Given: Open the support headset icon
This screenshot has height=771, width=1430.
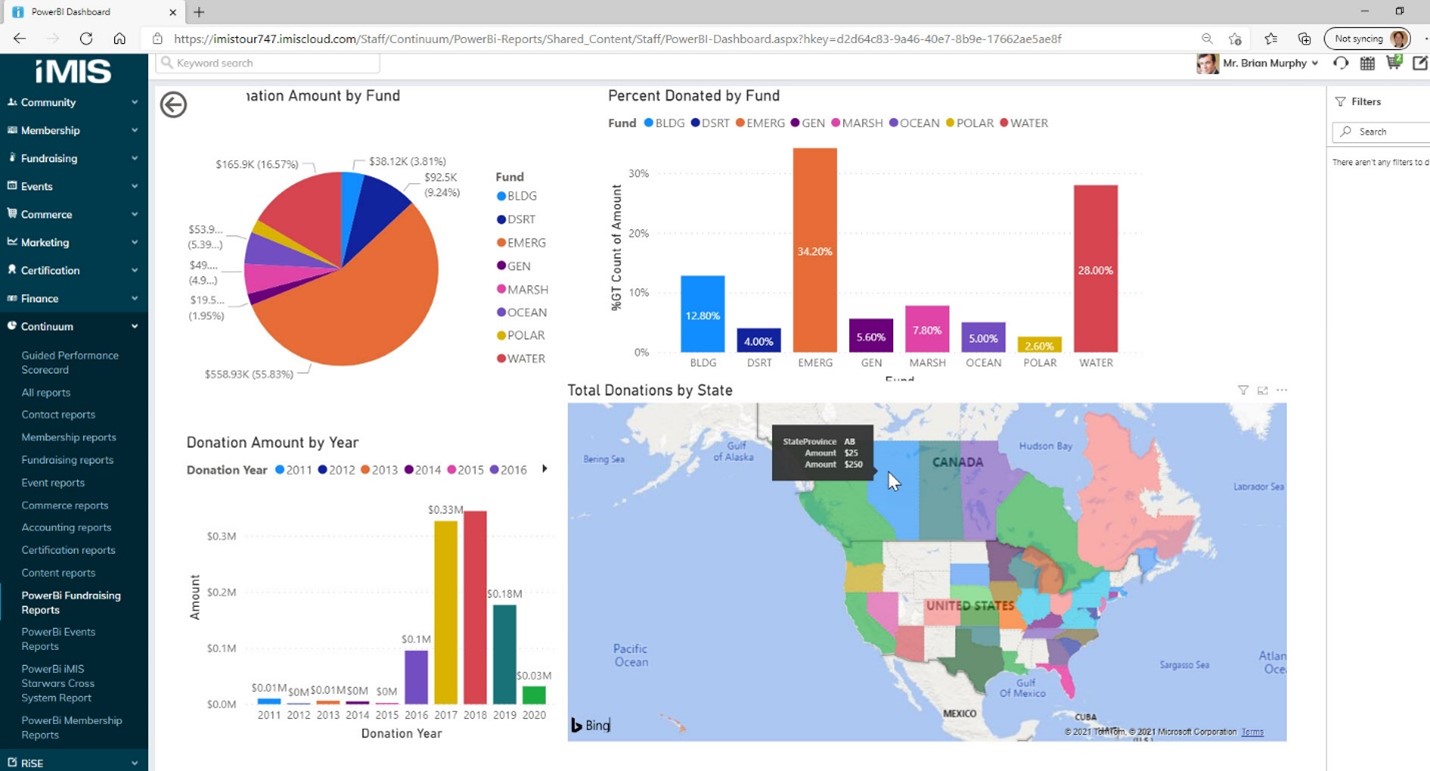Looking at the screenshot, I should point(1340,63).
